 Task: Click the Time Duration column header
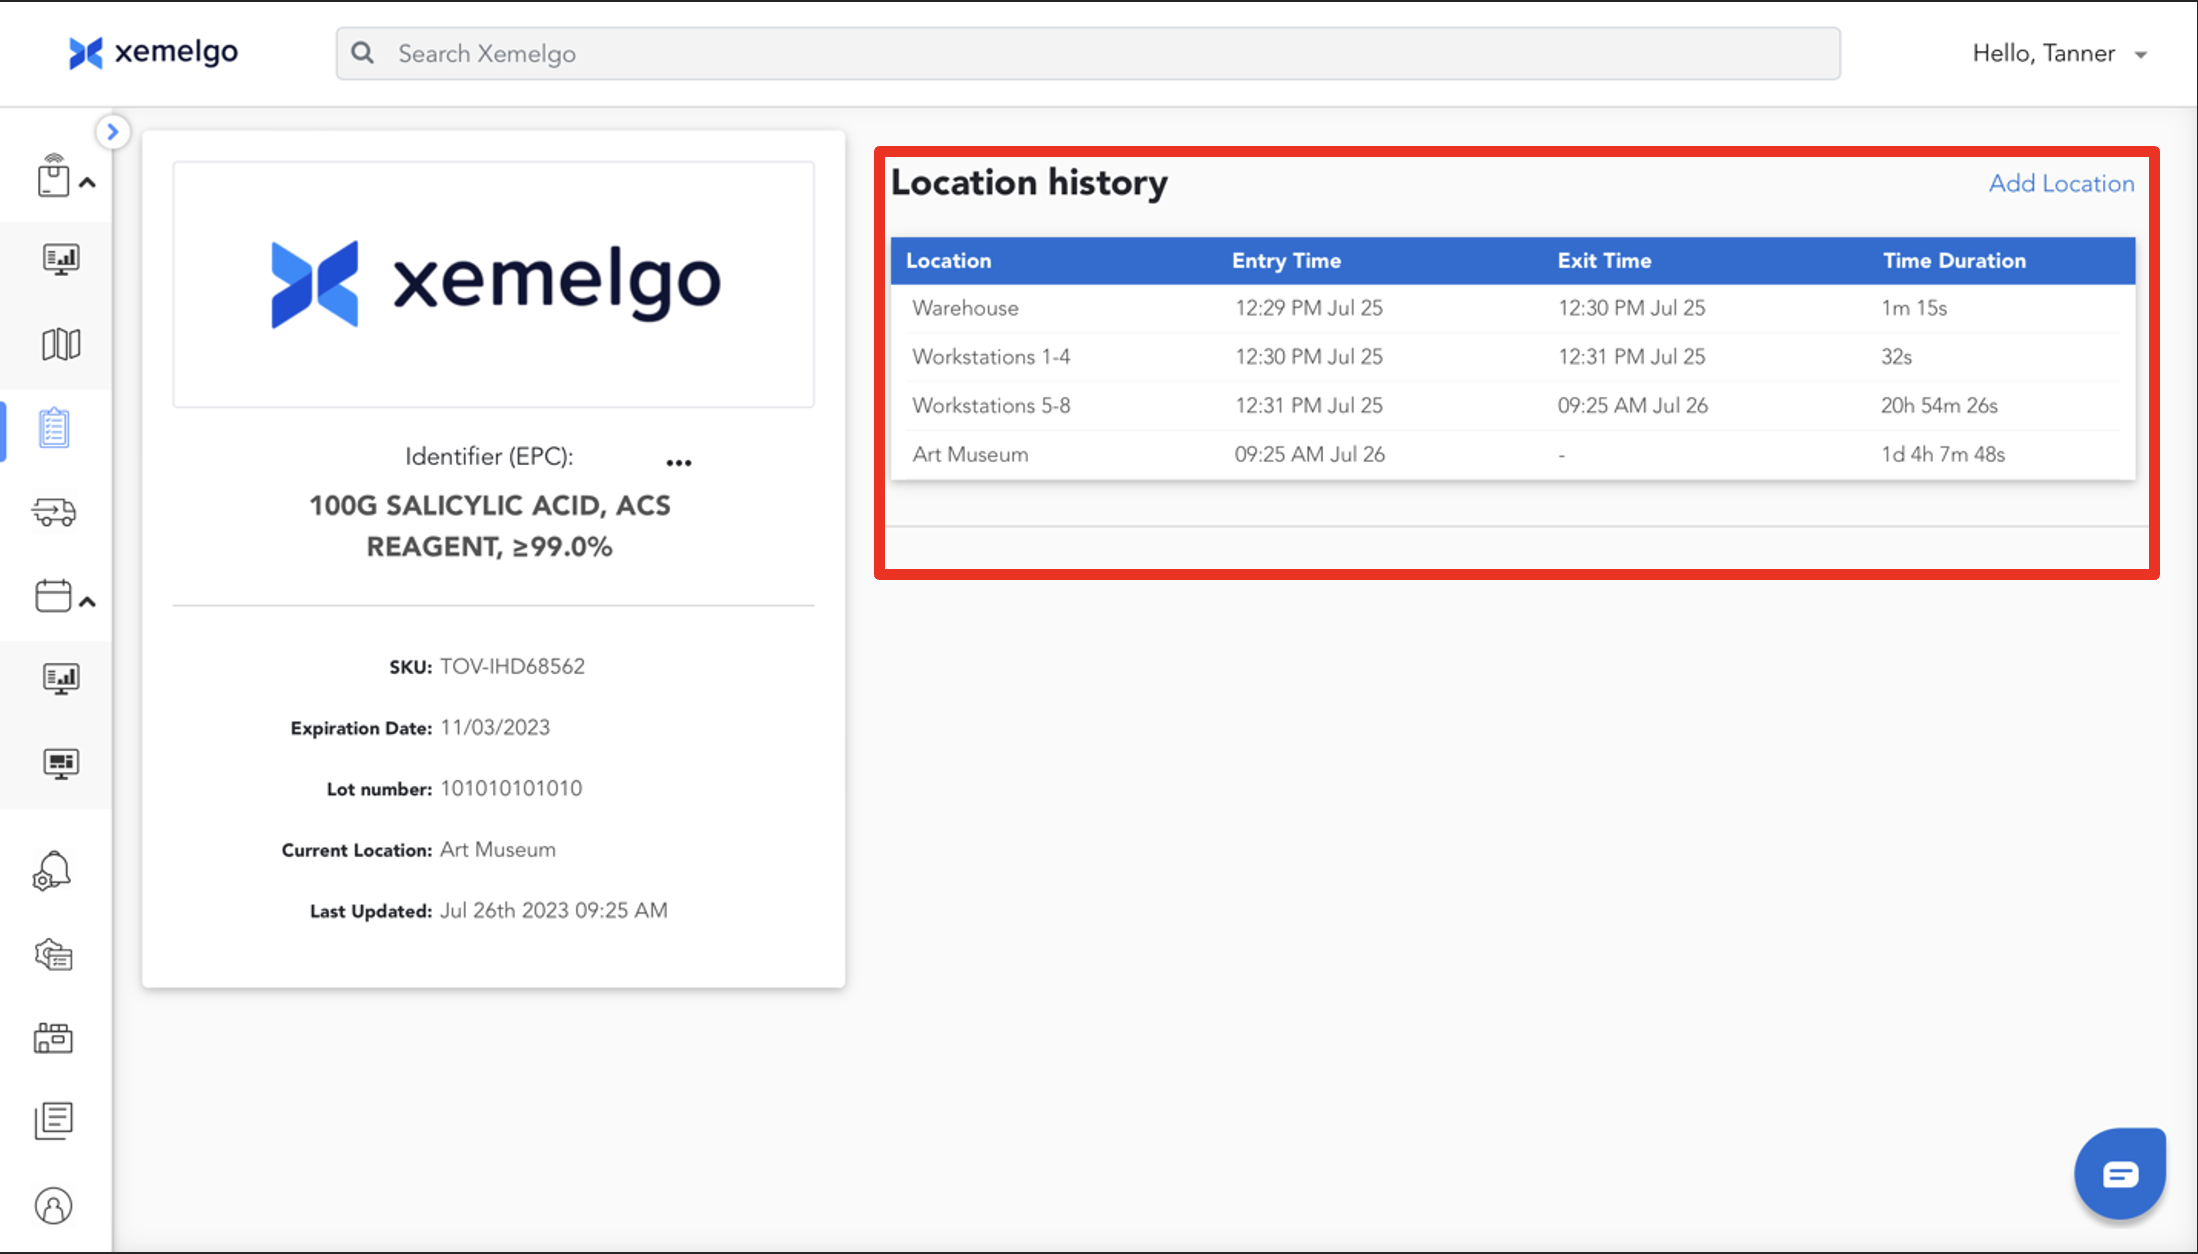pos(1954,261)
